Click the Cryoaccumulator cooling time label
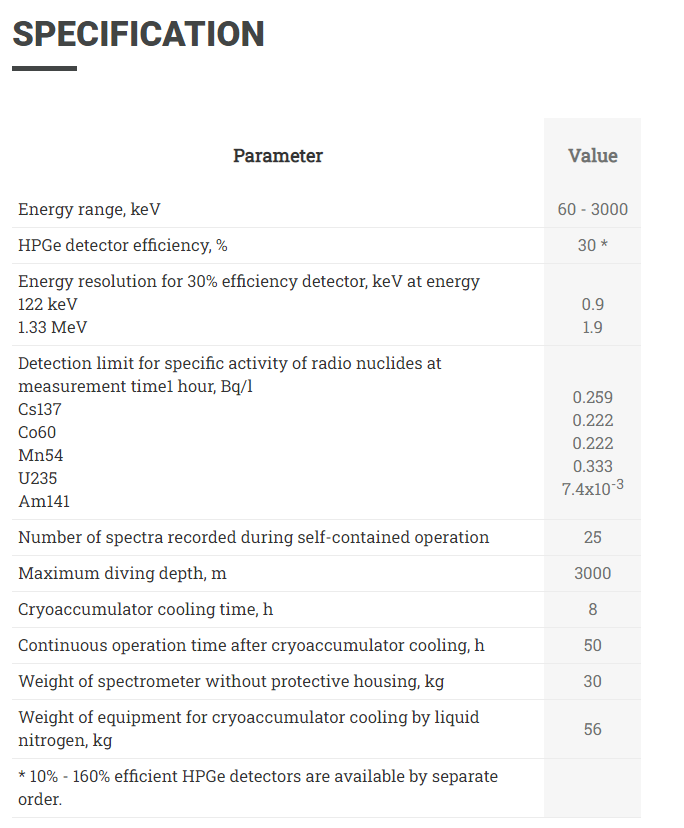 pos(145,610)
